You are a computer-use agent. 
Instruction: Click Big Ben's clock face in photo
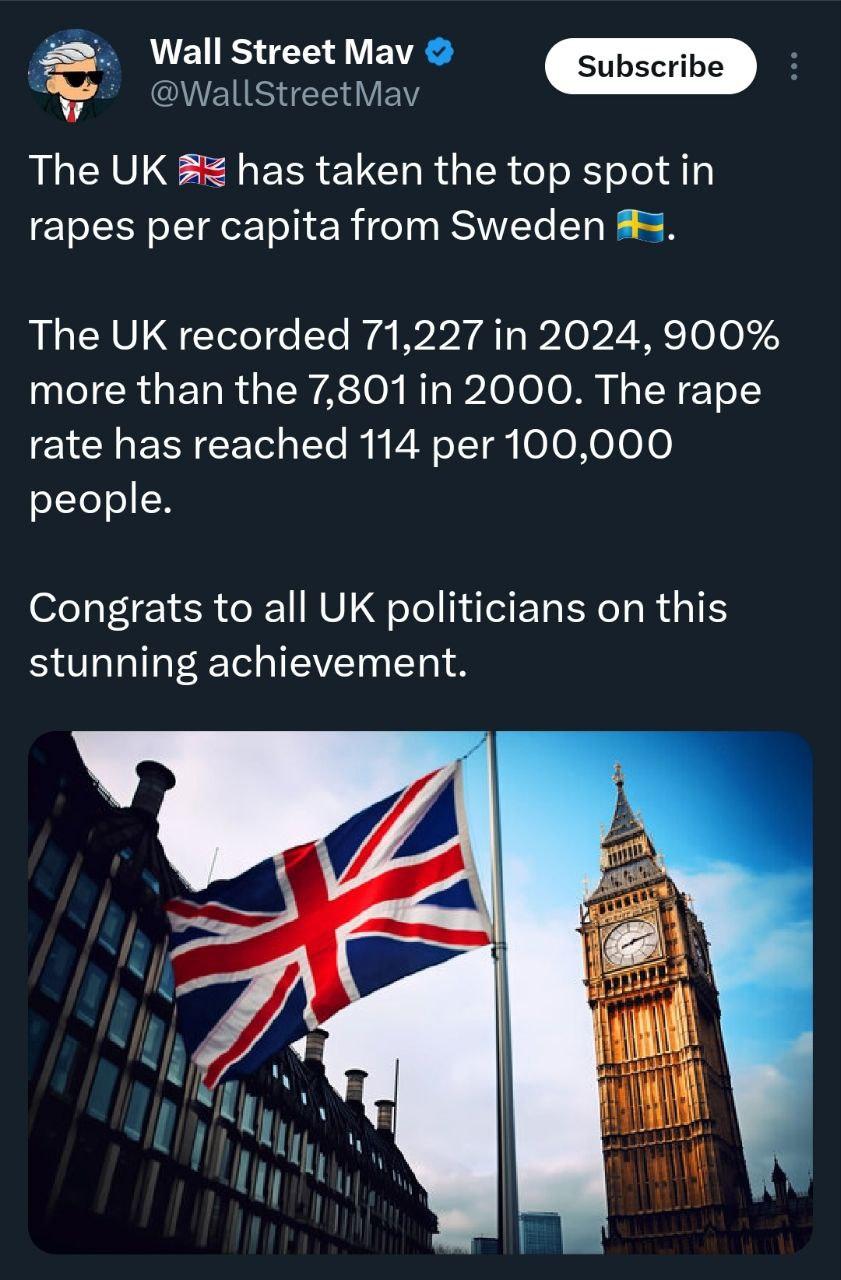tap(632, 941)
